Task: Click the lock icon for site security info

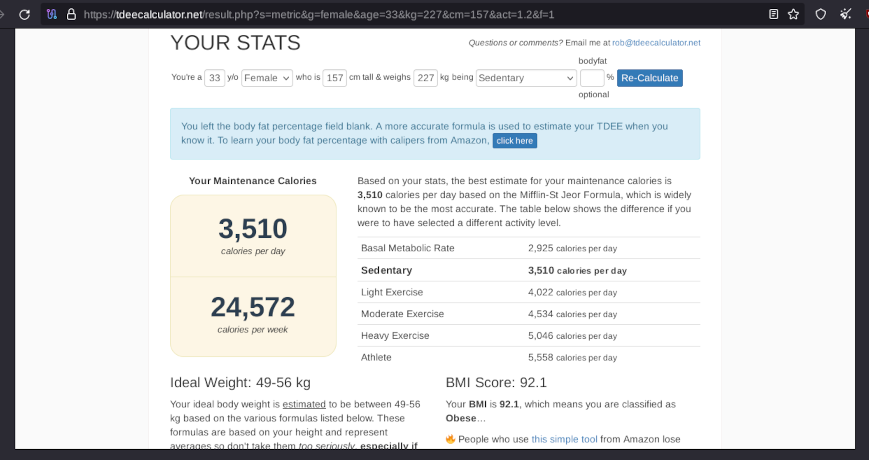Action: tap(71, 14)
